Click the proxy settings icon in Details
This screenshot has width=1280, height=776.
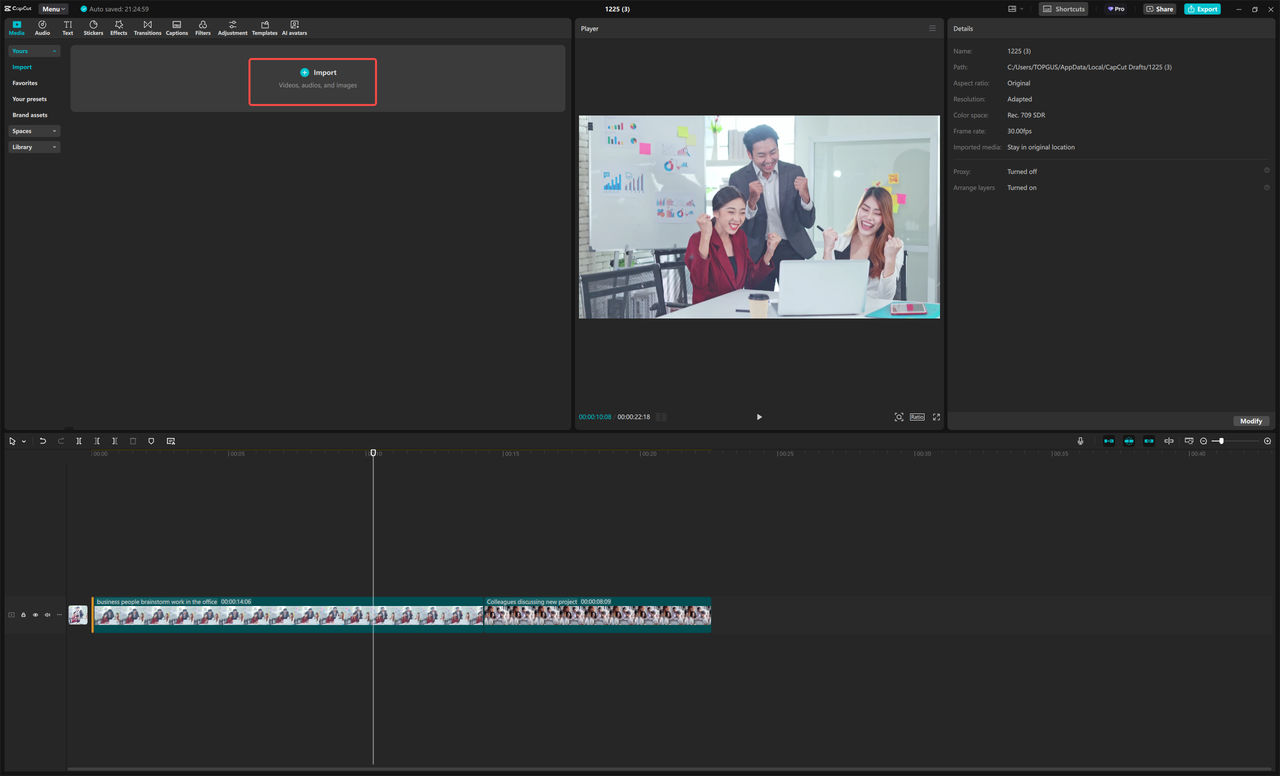[x=1267, y=171]
